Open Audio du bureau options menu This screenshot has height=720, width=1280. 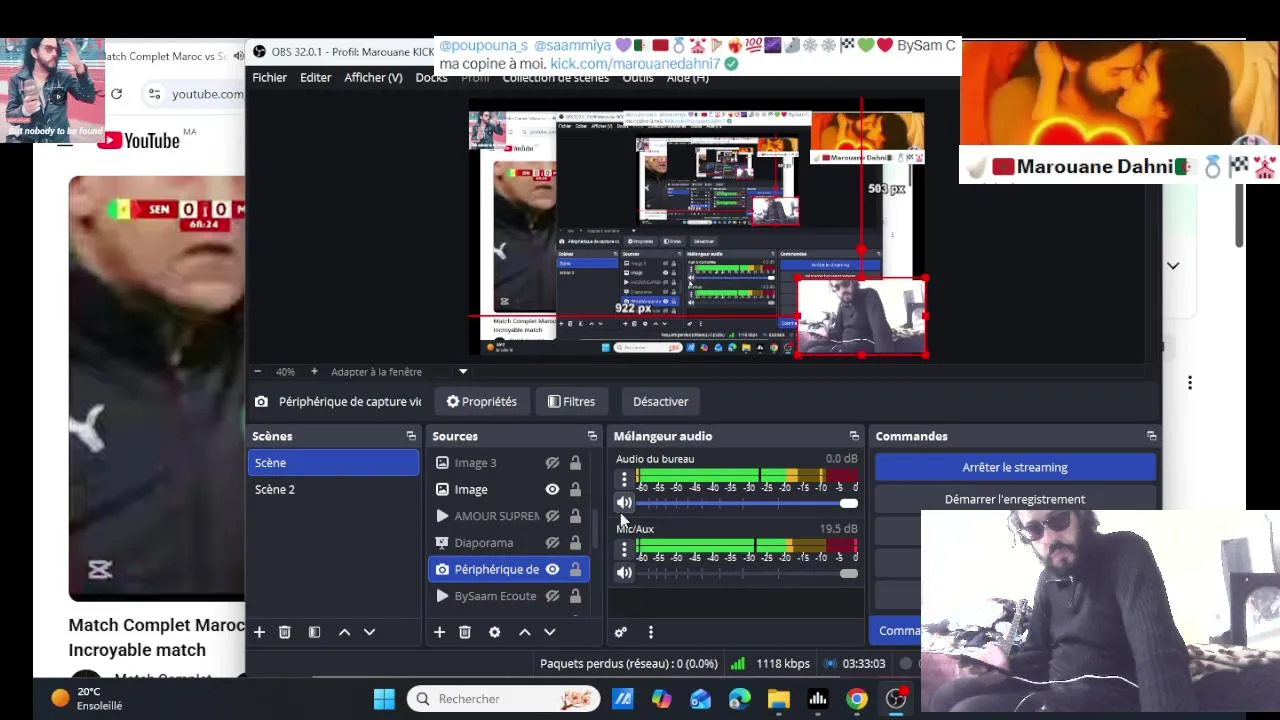[x=625, y=479]
